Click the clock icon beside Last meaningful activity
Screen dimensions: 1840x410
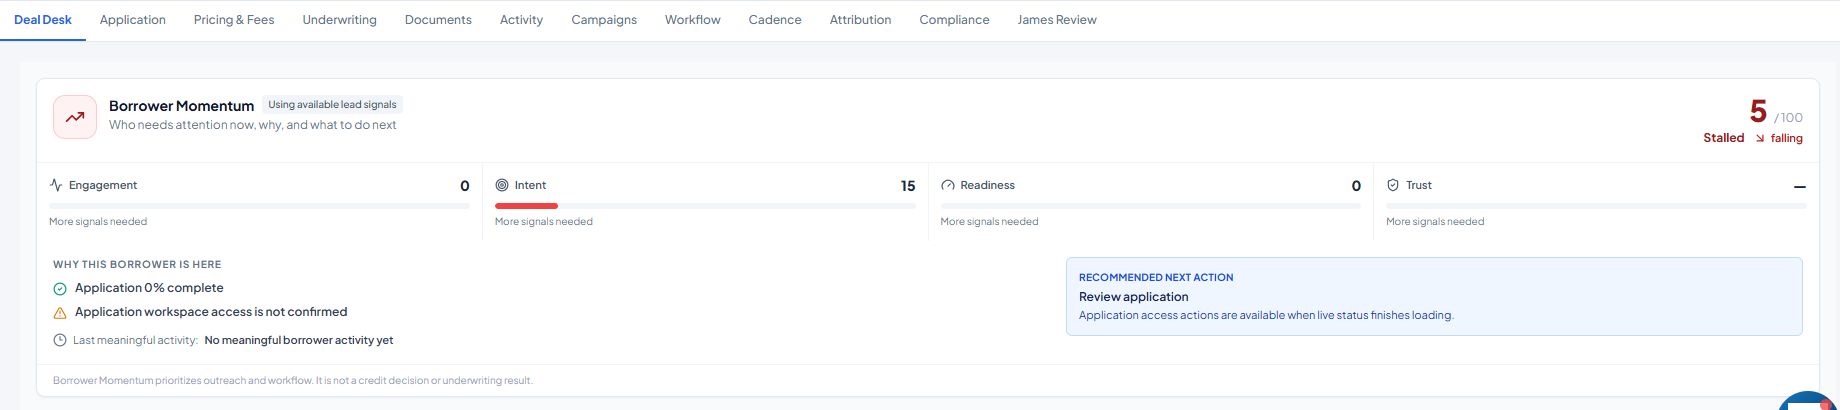[x=60, y=340]
